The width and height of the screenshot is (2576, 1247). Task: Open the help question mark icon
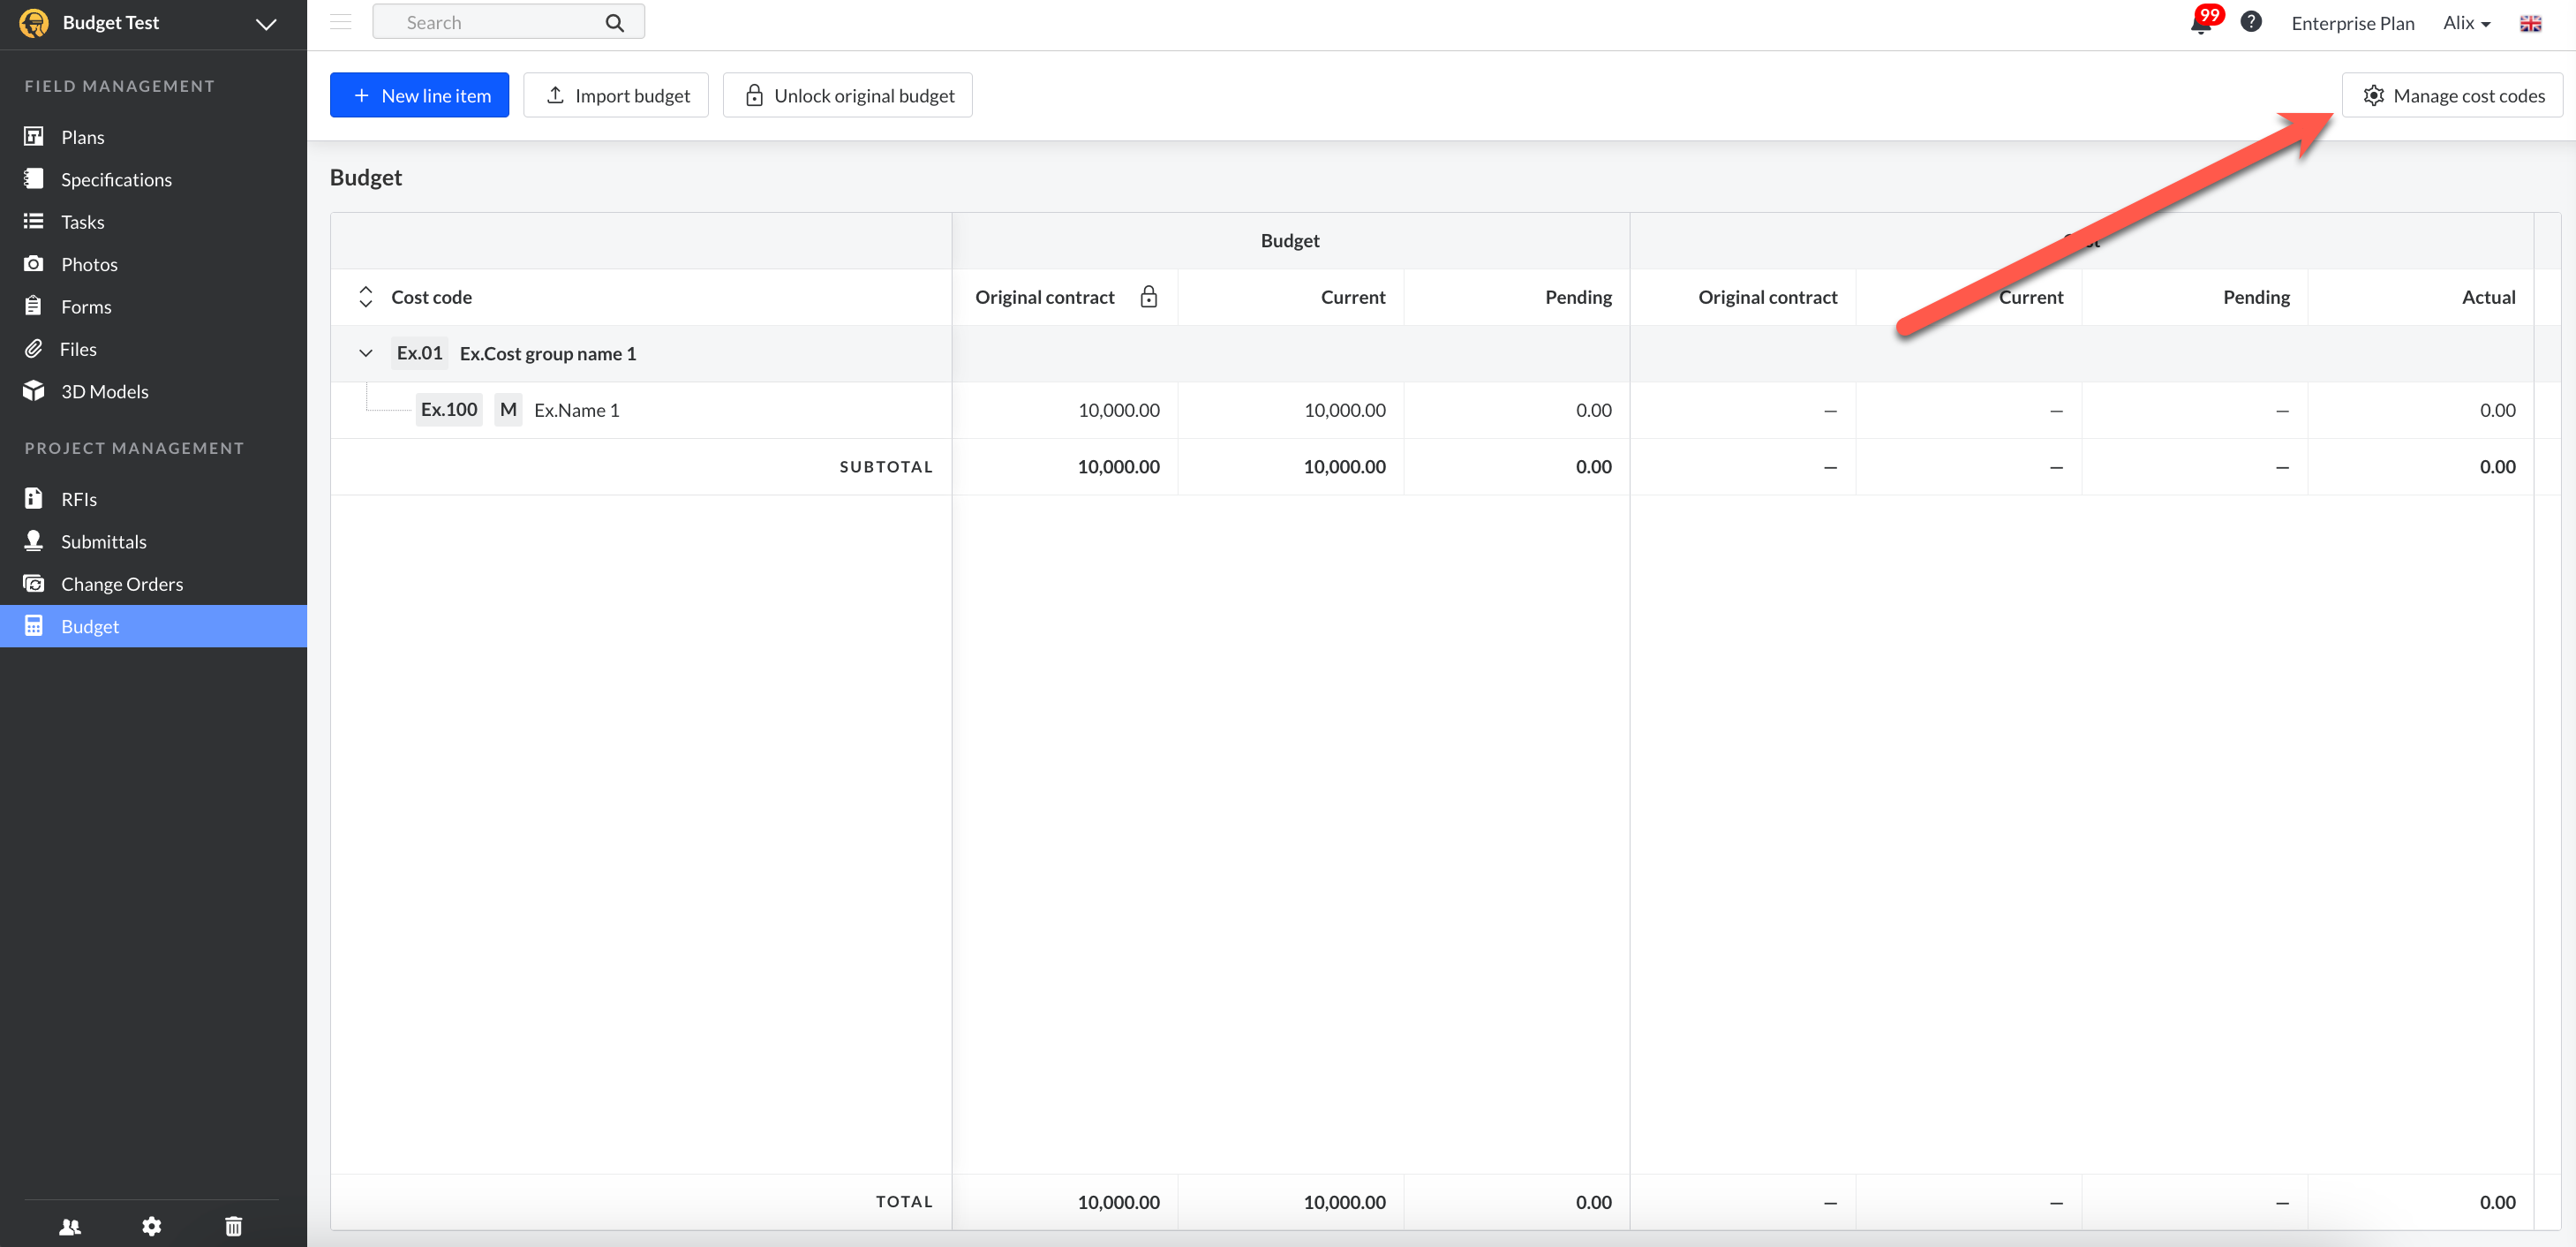tap(2250, 22)
